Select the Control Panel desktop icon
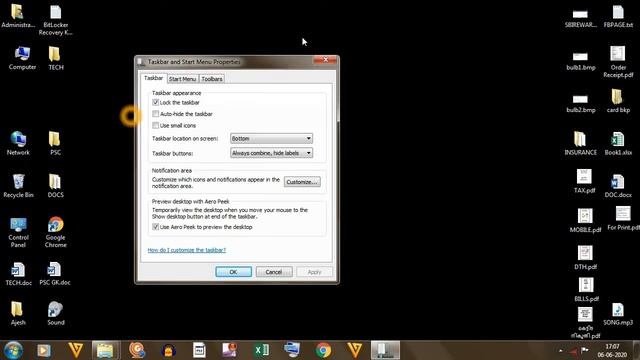 (18, 233)
